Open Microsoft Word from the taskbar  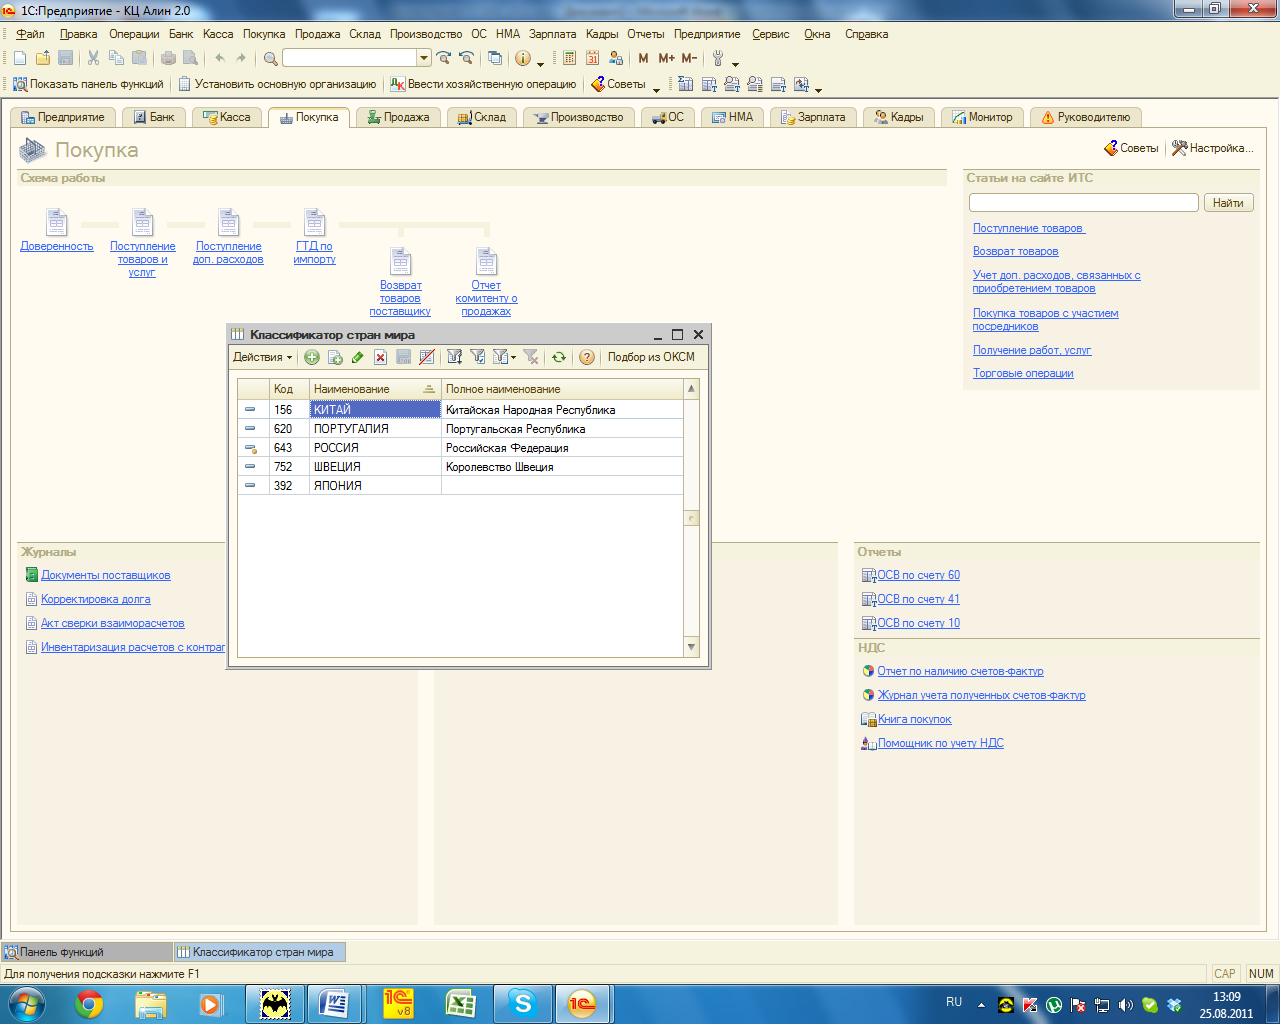coord(334,1003)
